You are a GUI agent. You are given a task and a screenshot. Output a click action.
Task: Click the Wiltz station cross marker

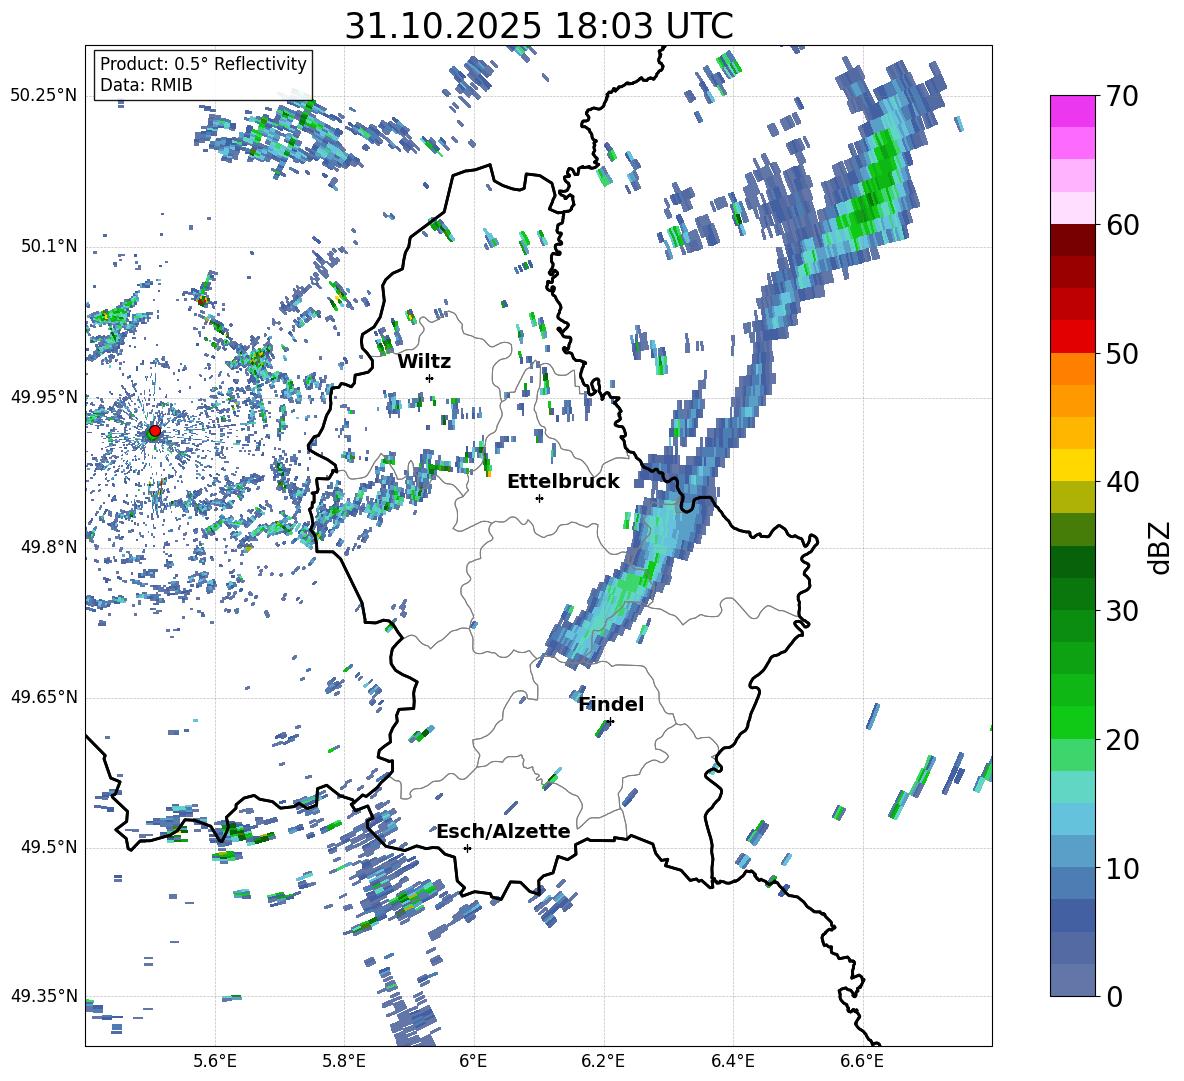pos(430,378)
